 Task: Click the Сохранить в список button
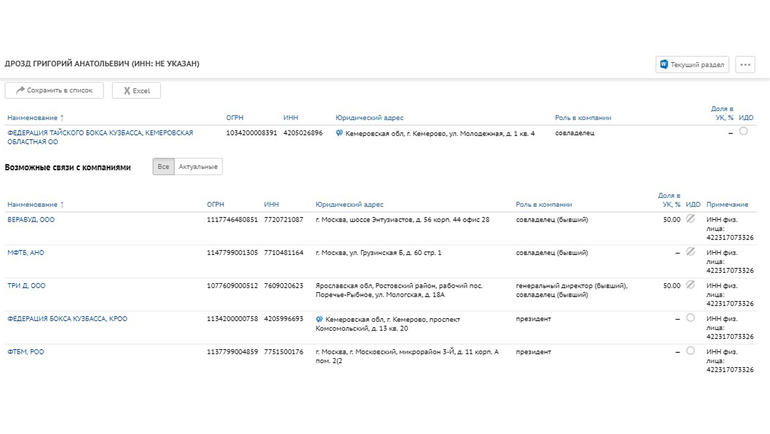click(54, 91)
